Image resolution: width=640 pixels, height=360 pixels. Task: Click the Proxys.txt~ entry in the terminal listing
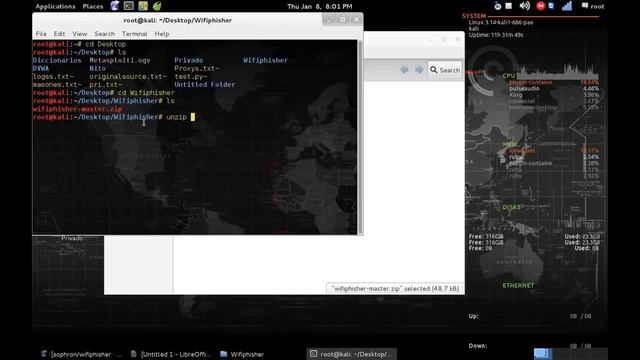pyautogui.click(x=196, y=69)
